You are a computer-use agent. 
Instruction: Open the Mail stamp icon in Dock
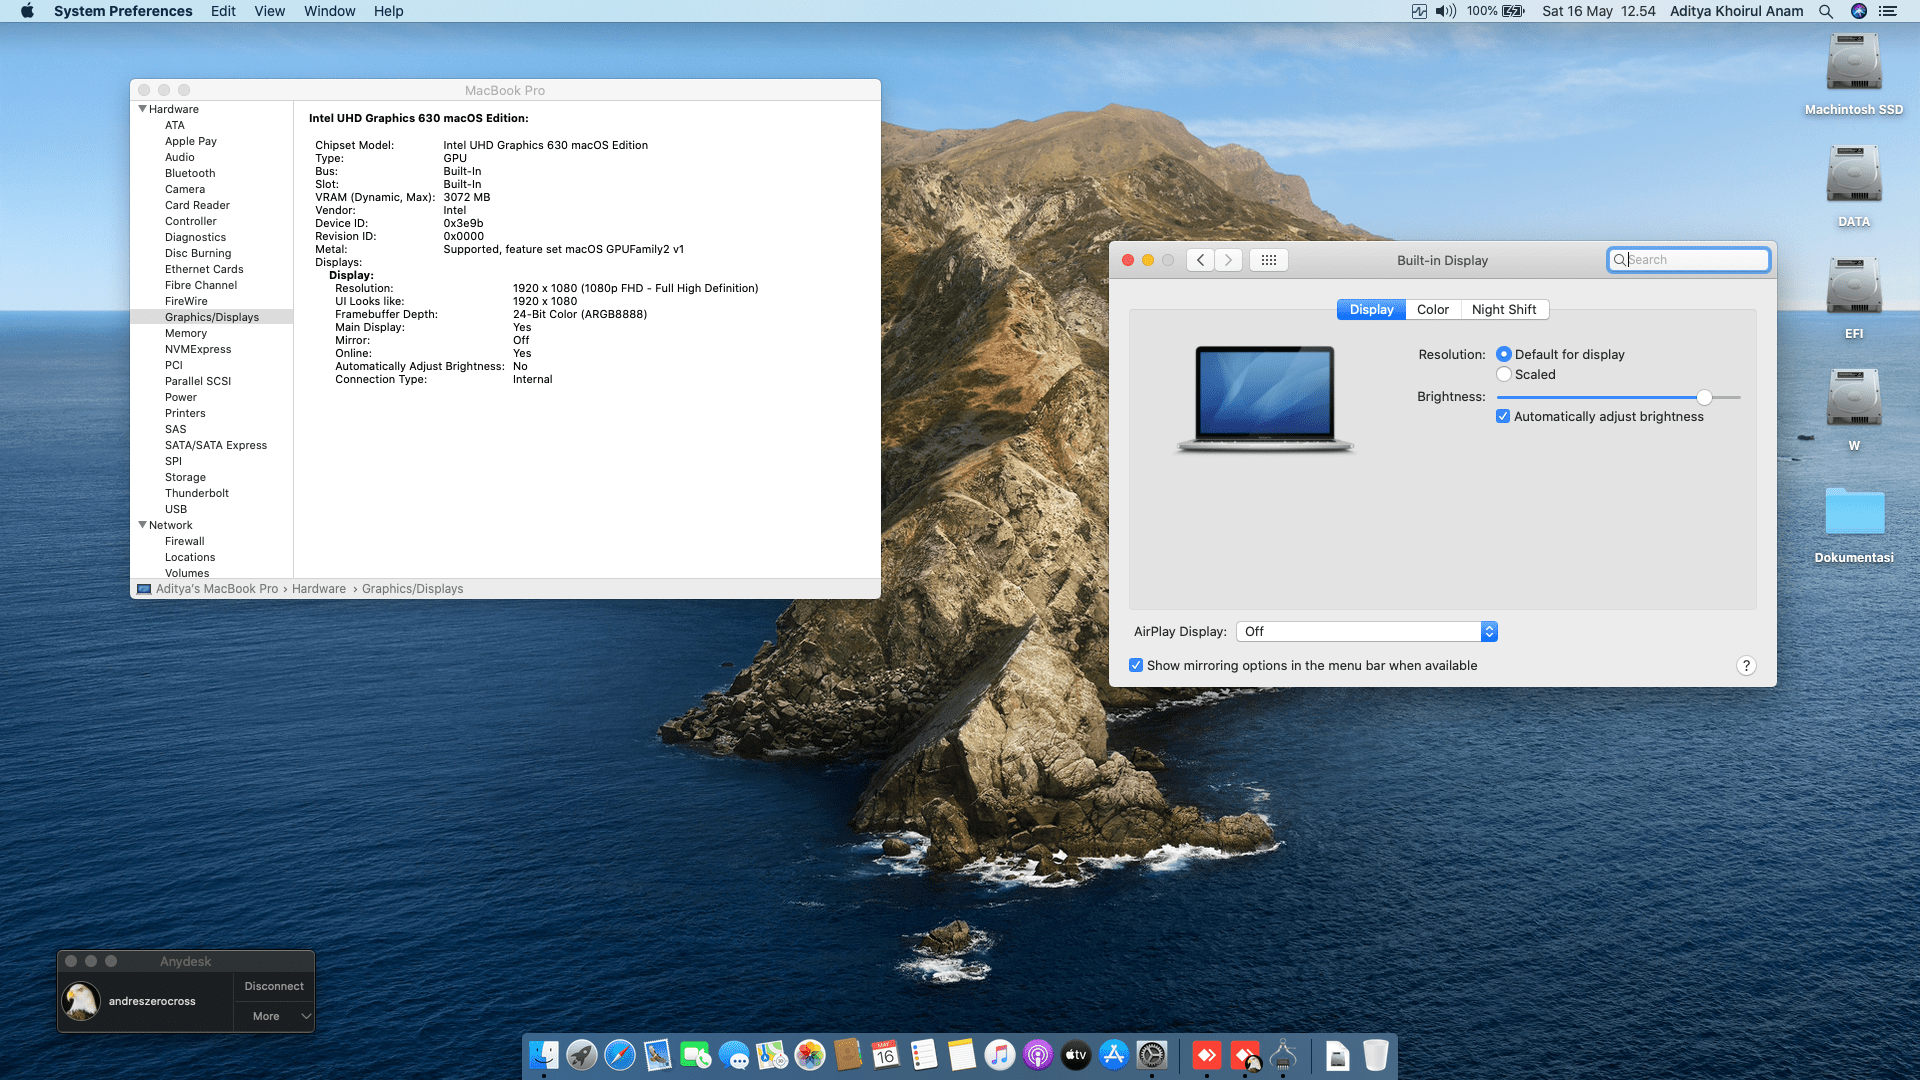click(658, 1055)
